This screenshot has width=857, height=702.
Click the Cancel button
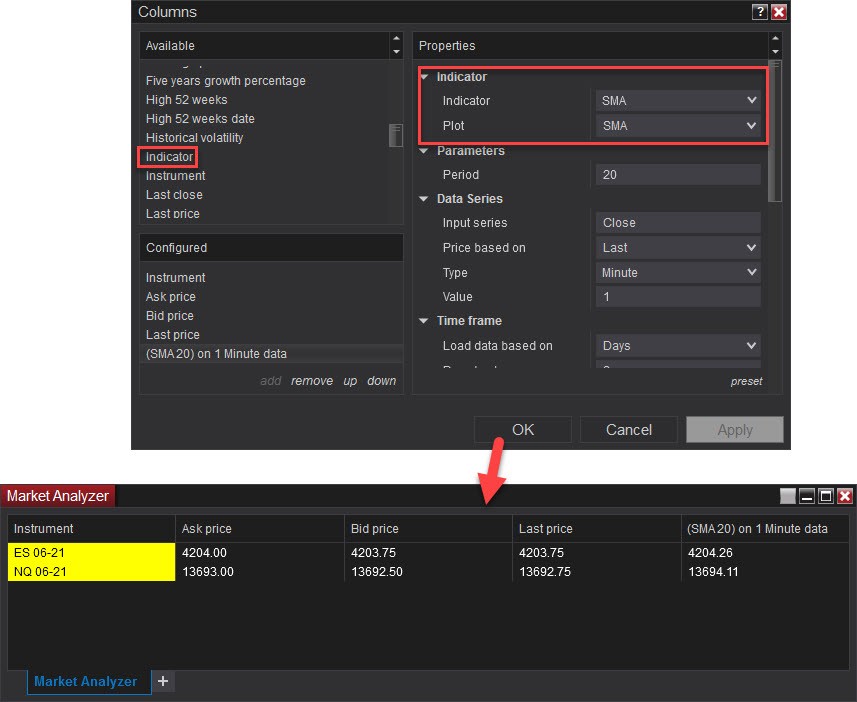tap(629, 430)
